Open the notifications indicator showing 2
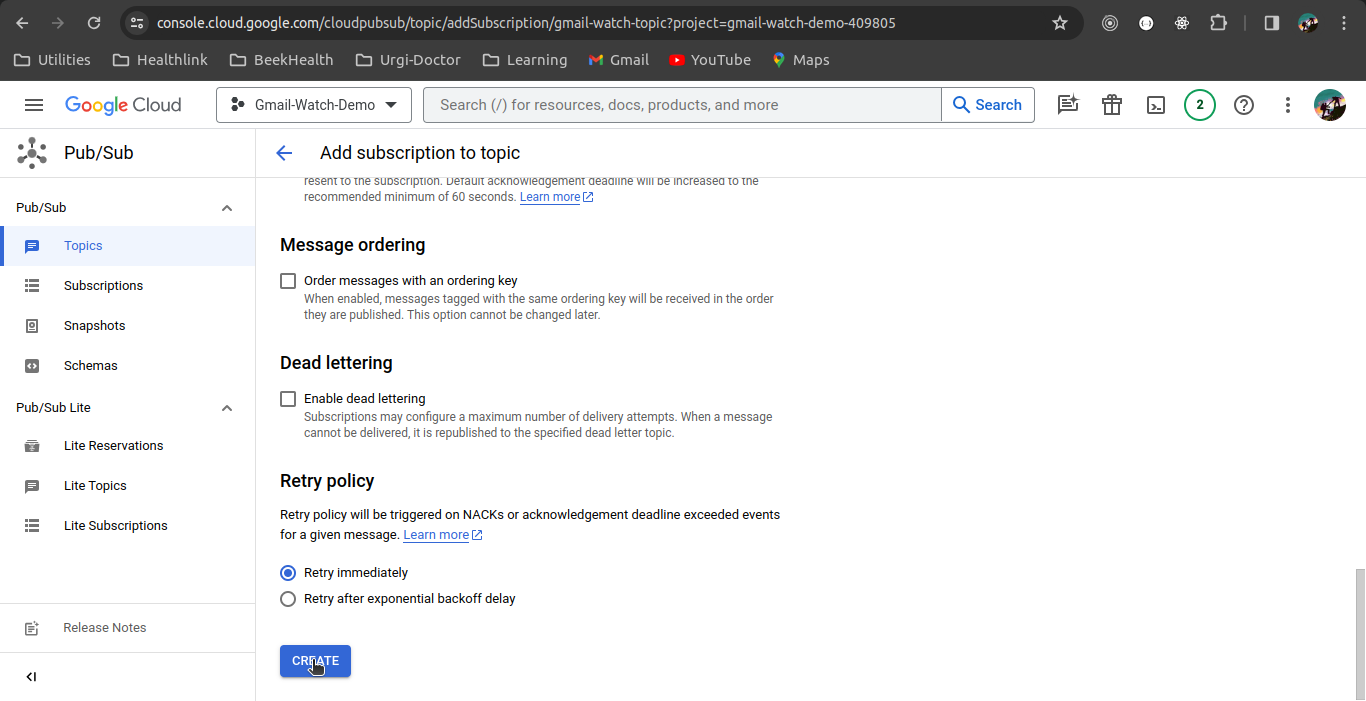The width and height of the screenshot is (1366, 701). [x=1200, y=104]
